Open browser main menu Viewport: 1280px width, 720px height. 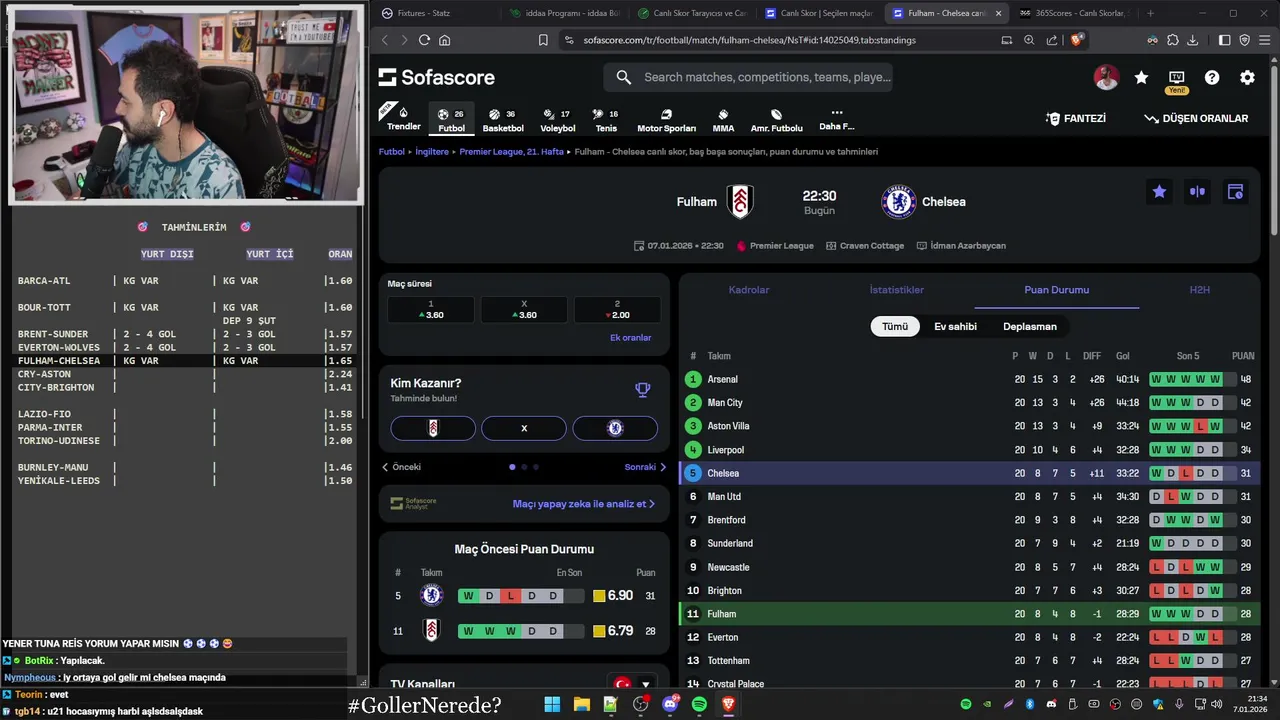pos(1265,40)
